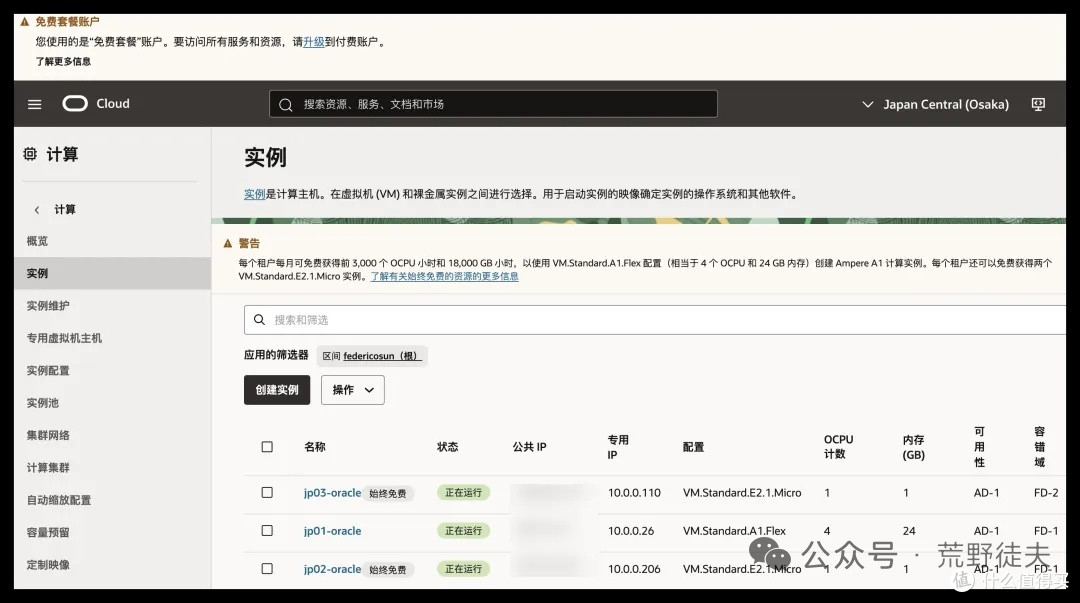Open the hamburger navigation menu

pyautogui.click(x=34, y=104)
